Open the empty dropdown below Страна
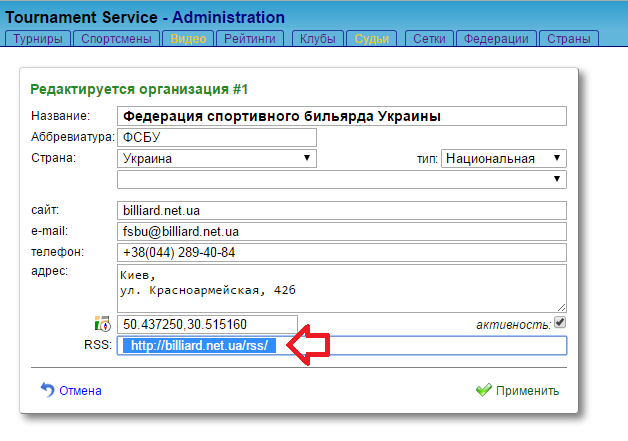The height and width of the screenshot is (441, 628). click(x=342, y=179)
